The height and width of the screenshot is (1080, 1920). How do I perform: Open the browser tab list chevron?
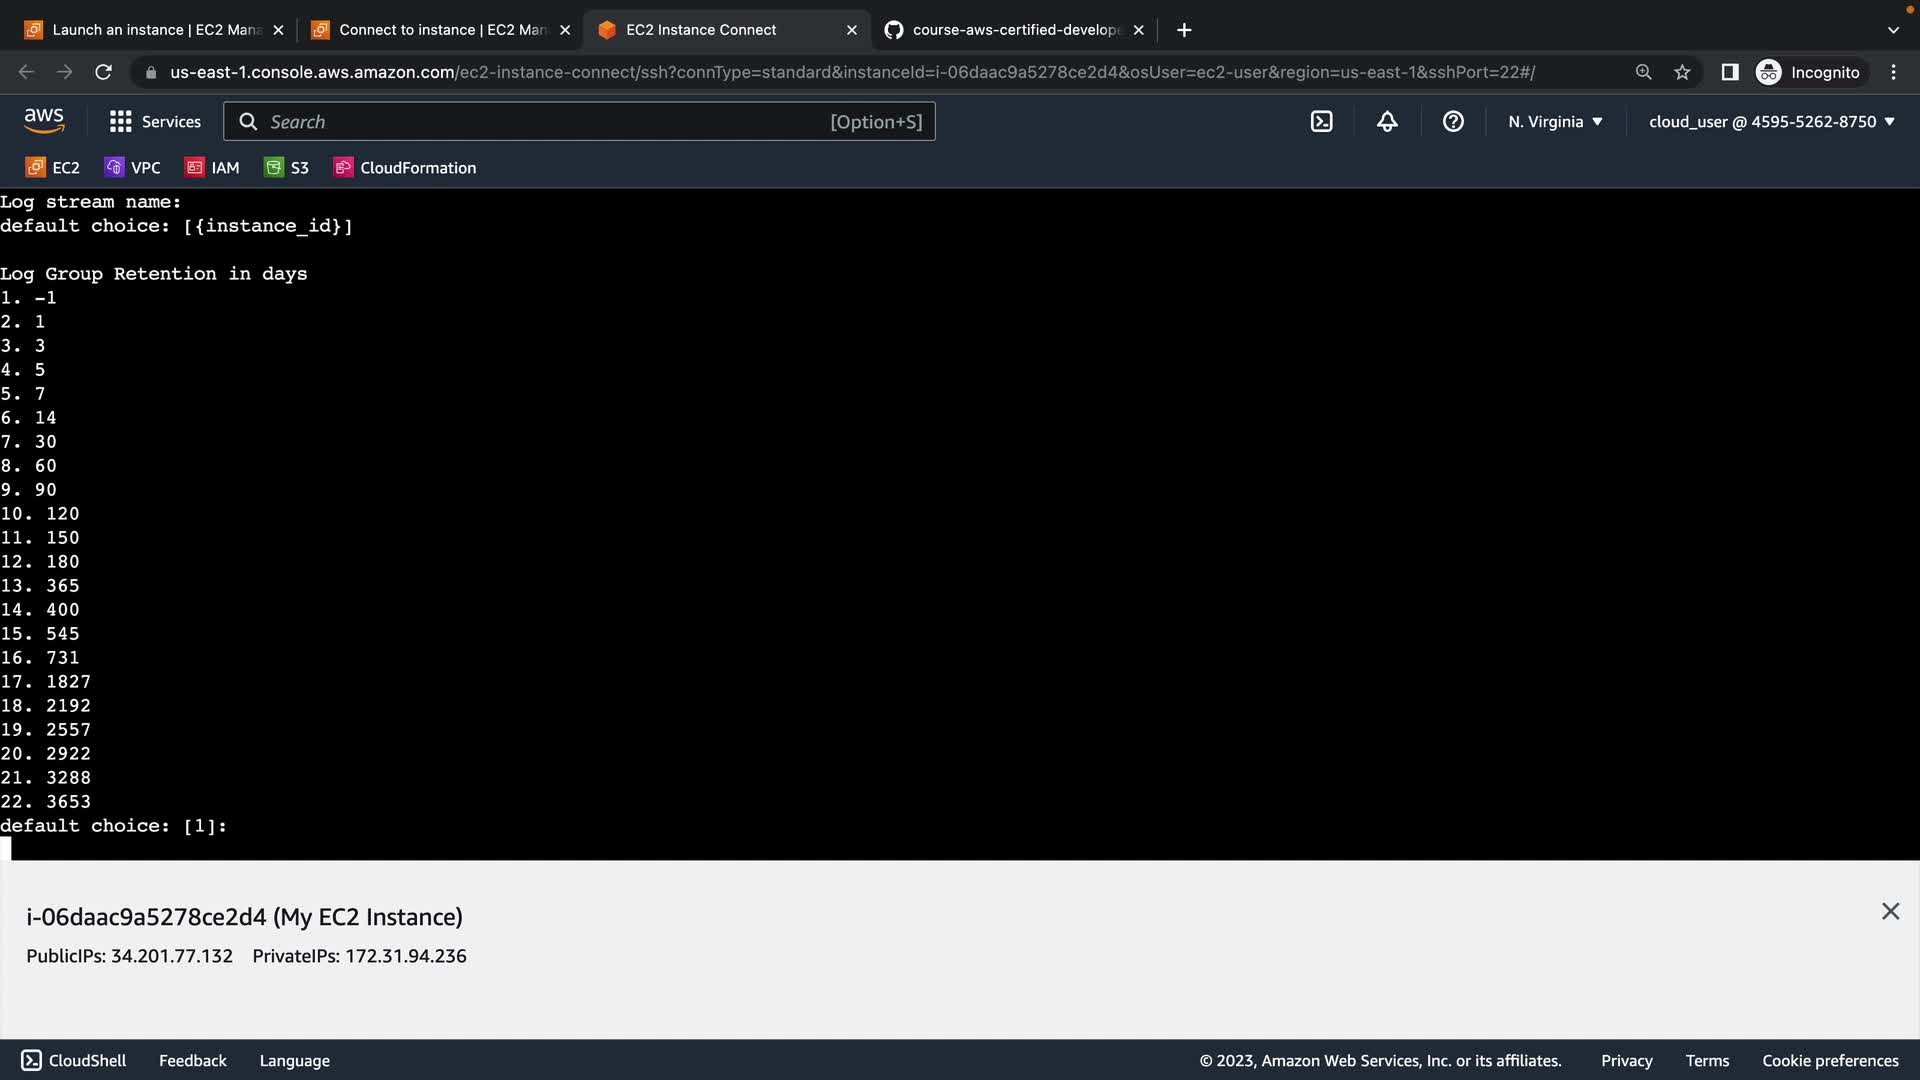pos(1892,30)
